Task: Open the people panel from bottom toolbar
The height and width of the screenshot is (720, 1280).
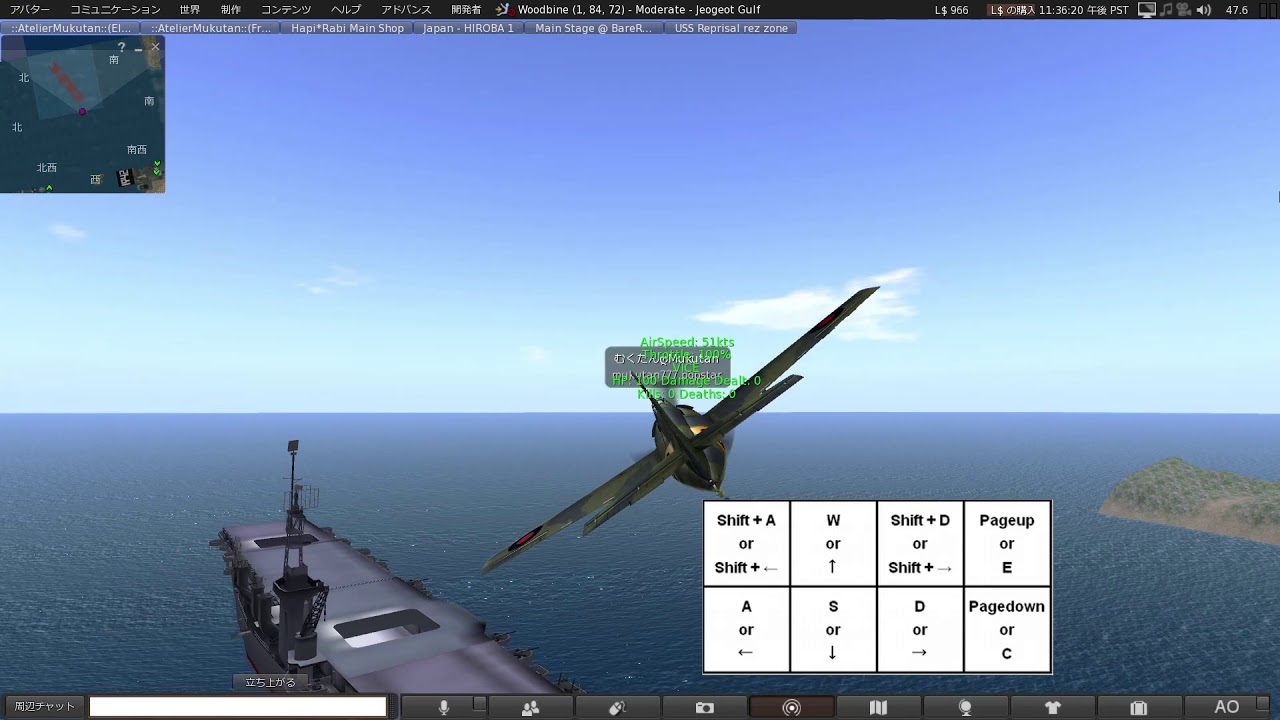Action: 531,708
